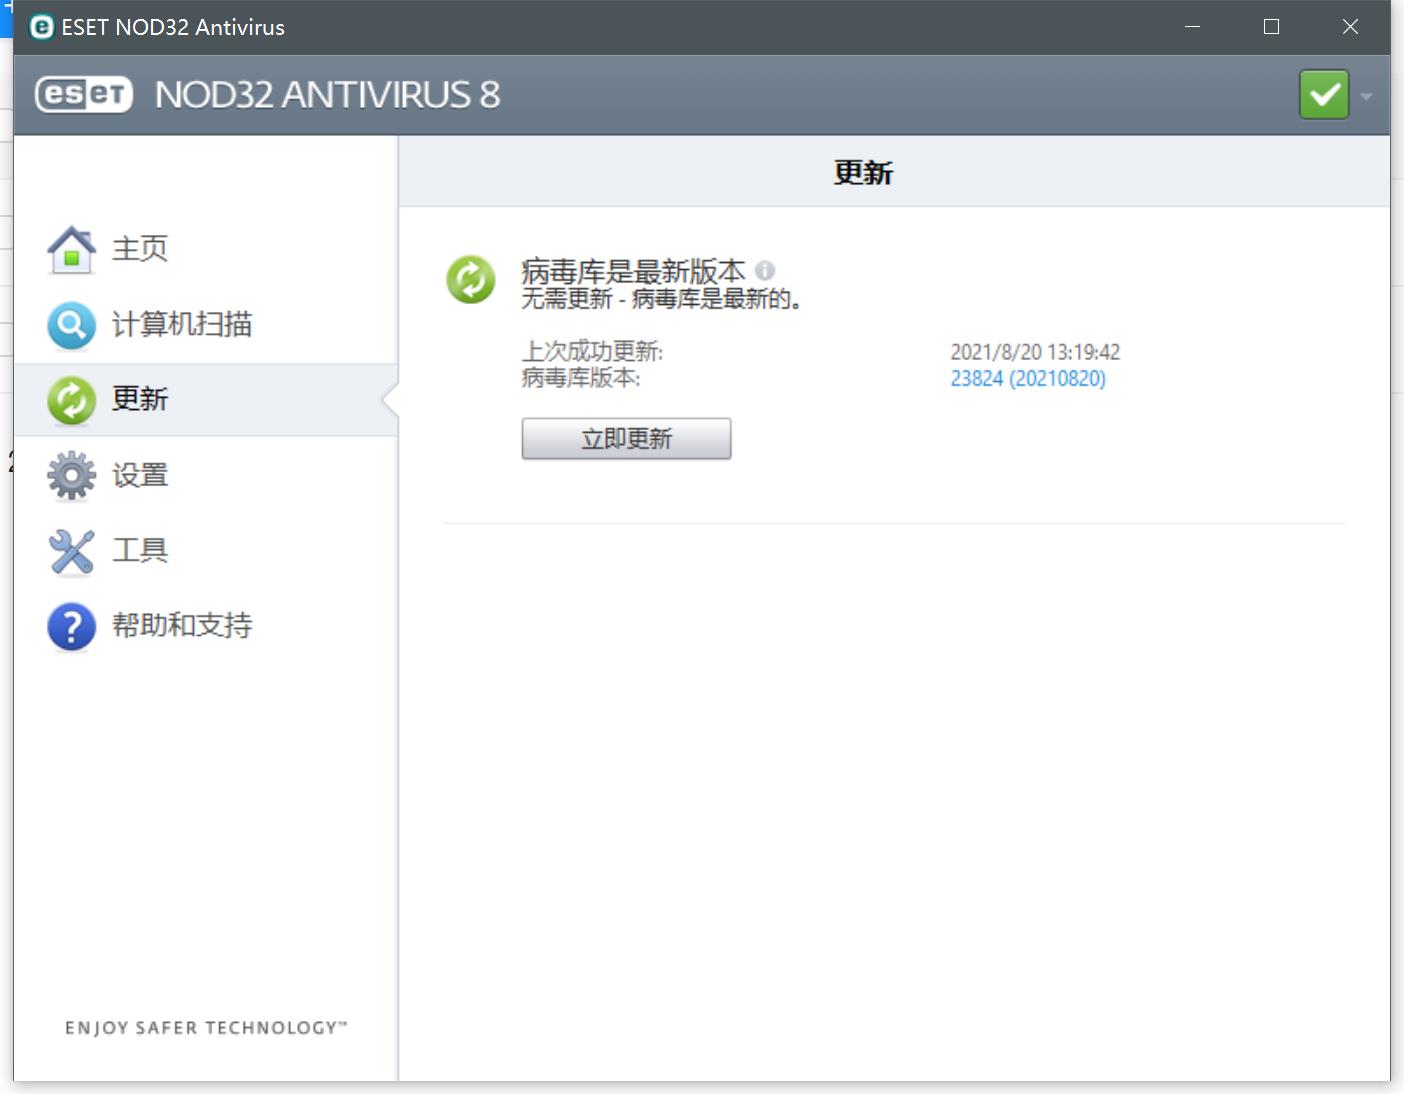Click the 无需更新 status message
The height and width of the screenshot is (1094, 1404).
pos(661,299)
